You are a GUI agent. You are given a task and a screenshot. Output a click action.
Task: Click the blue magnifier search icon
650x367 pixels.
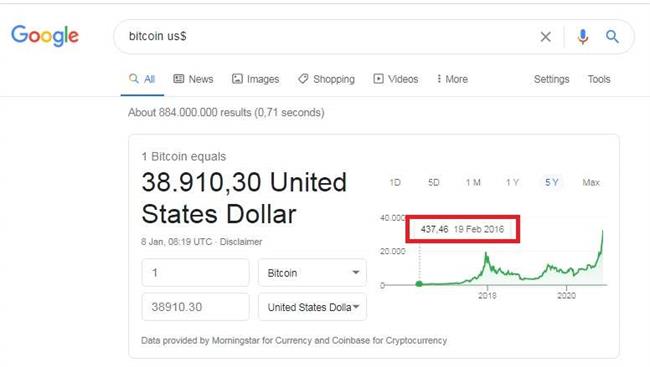click(x=612, y=37)
